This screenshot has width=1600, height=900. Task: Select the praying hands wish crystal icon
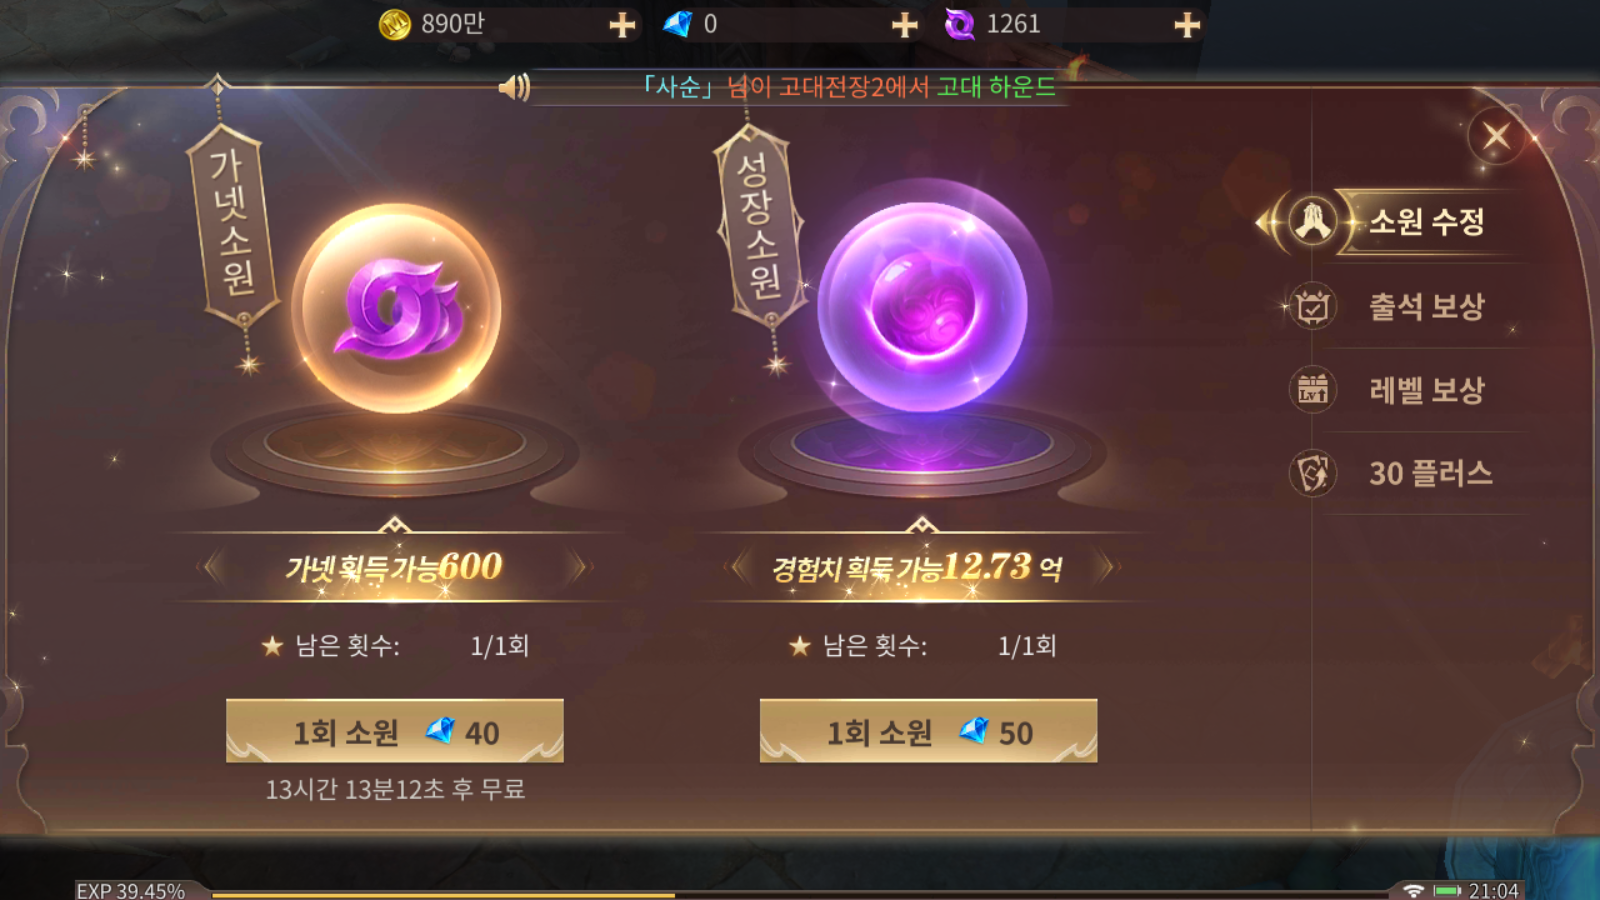(1312, 221)
